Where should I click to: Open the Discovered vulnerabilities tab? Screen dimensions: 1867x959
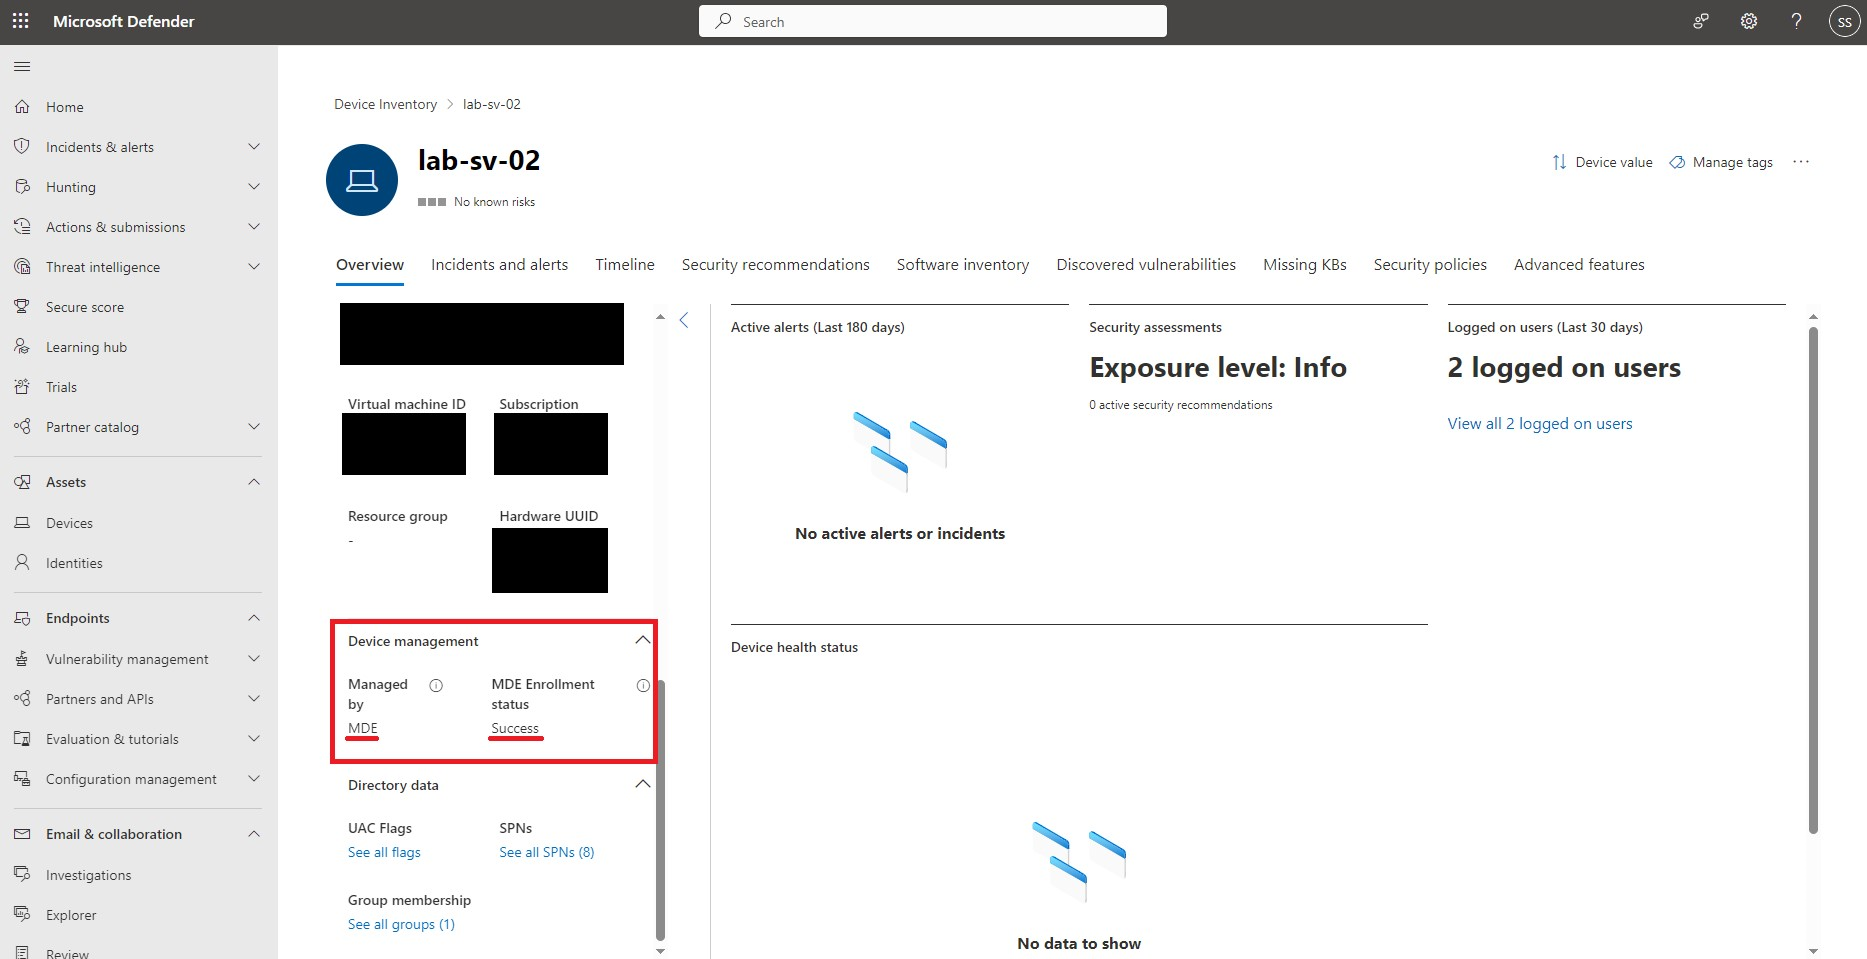1146,265
